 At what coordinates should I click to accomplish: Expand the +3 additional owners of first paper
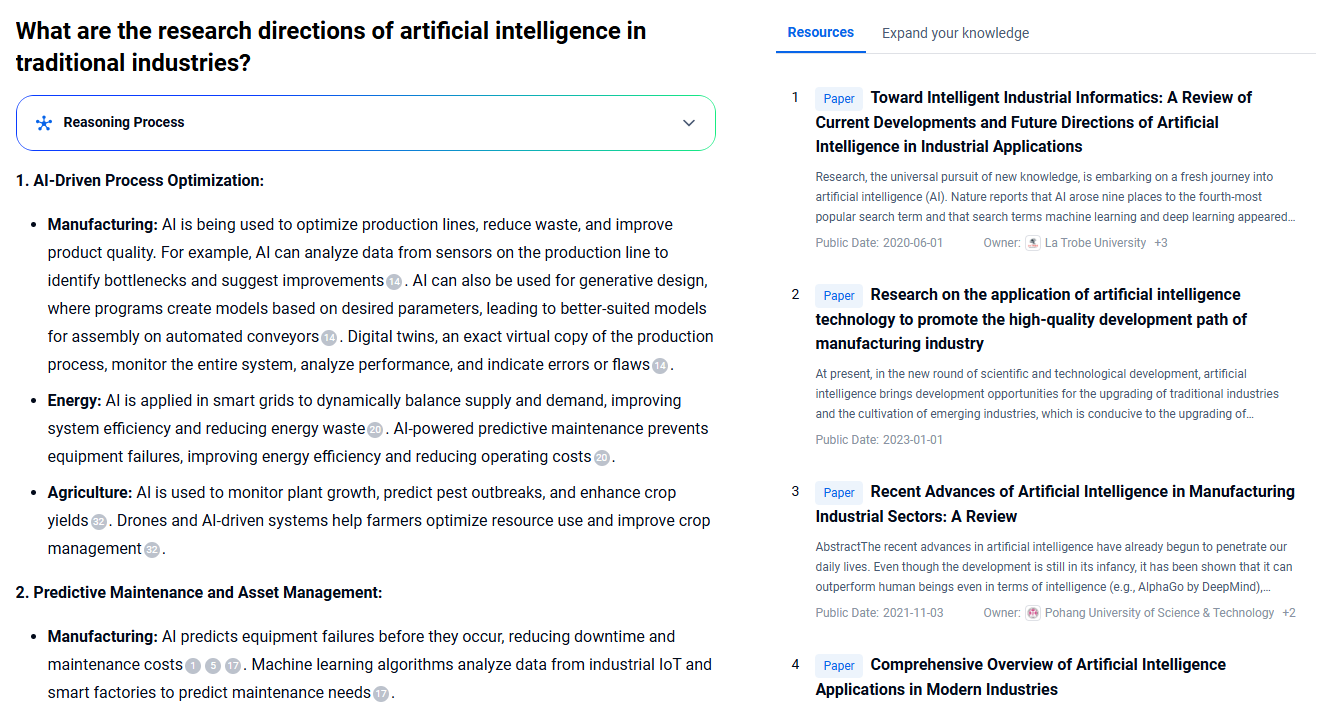1161,243
